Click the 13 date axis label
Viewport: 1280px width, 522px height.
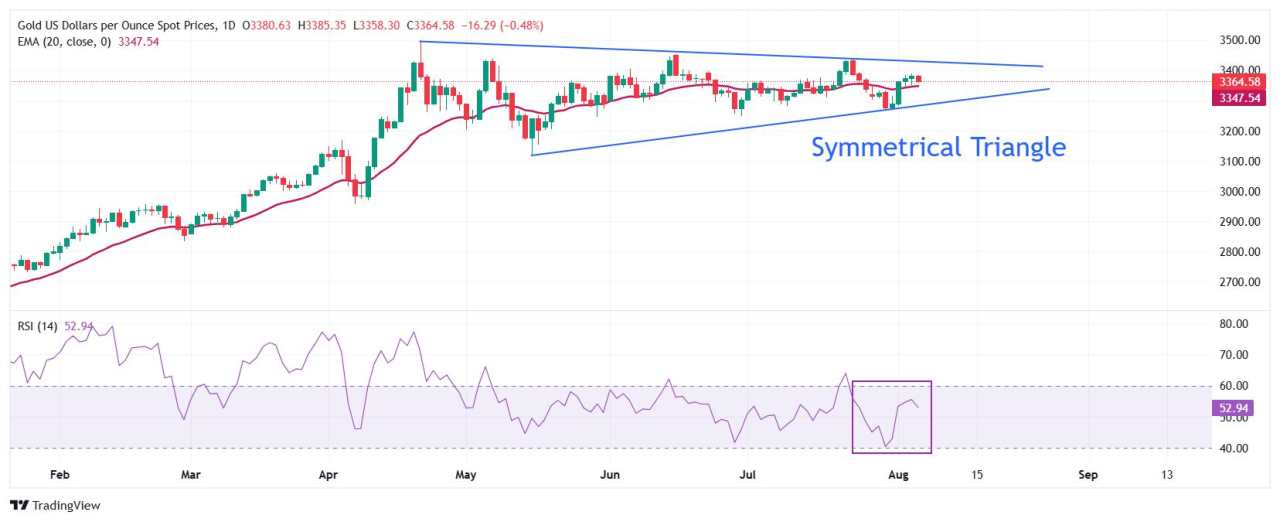(1167, 475)
